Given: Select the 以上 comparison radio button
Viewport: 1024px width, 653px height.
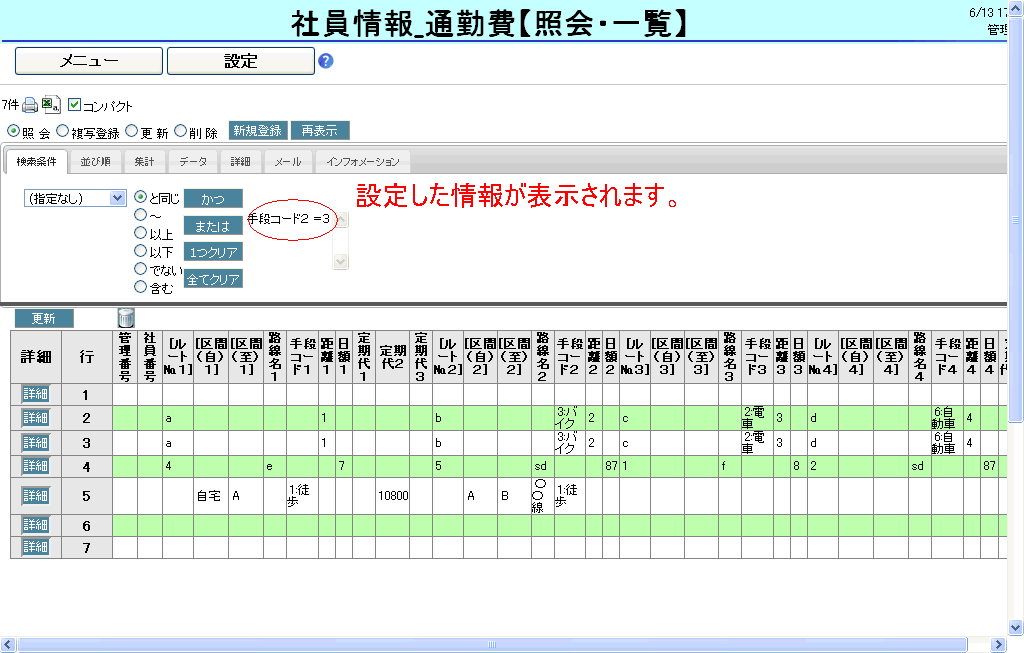Looking at the screenshot, I should (x=141, y=234).
